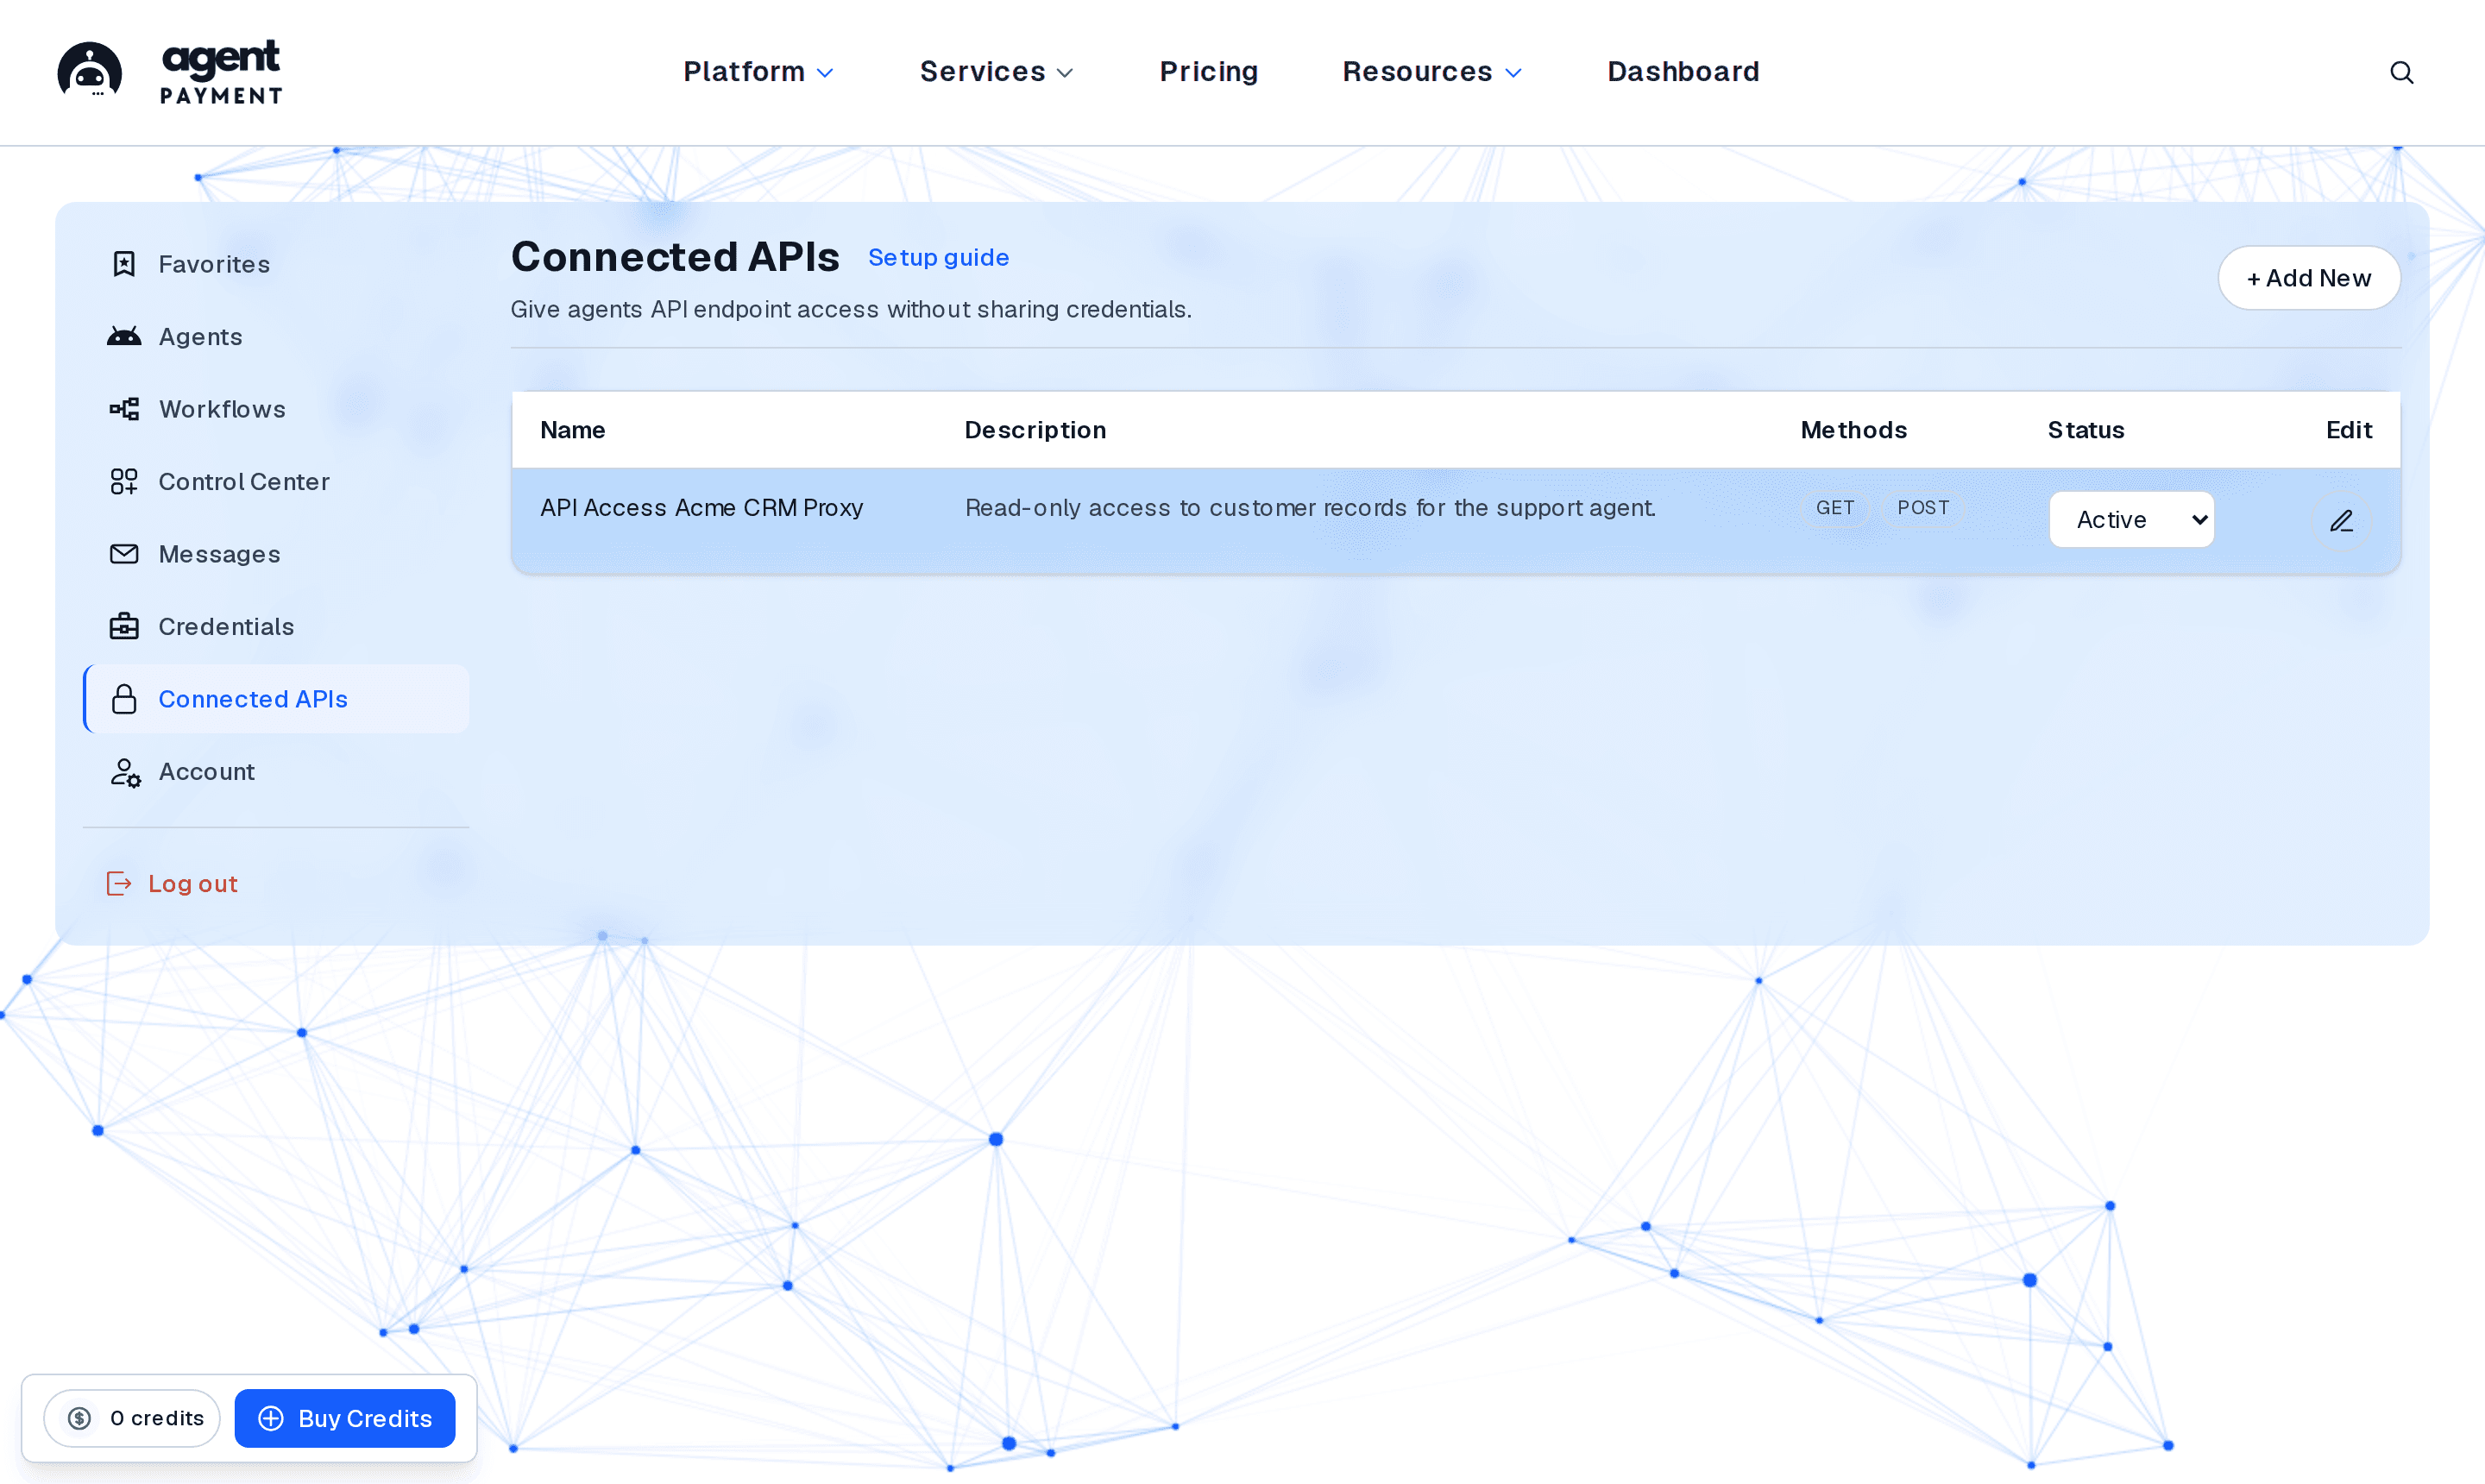Select Messages in the sidebar
The width and height of the screenshot is (2485, 1484).
pos(277,554)
